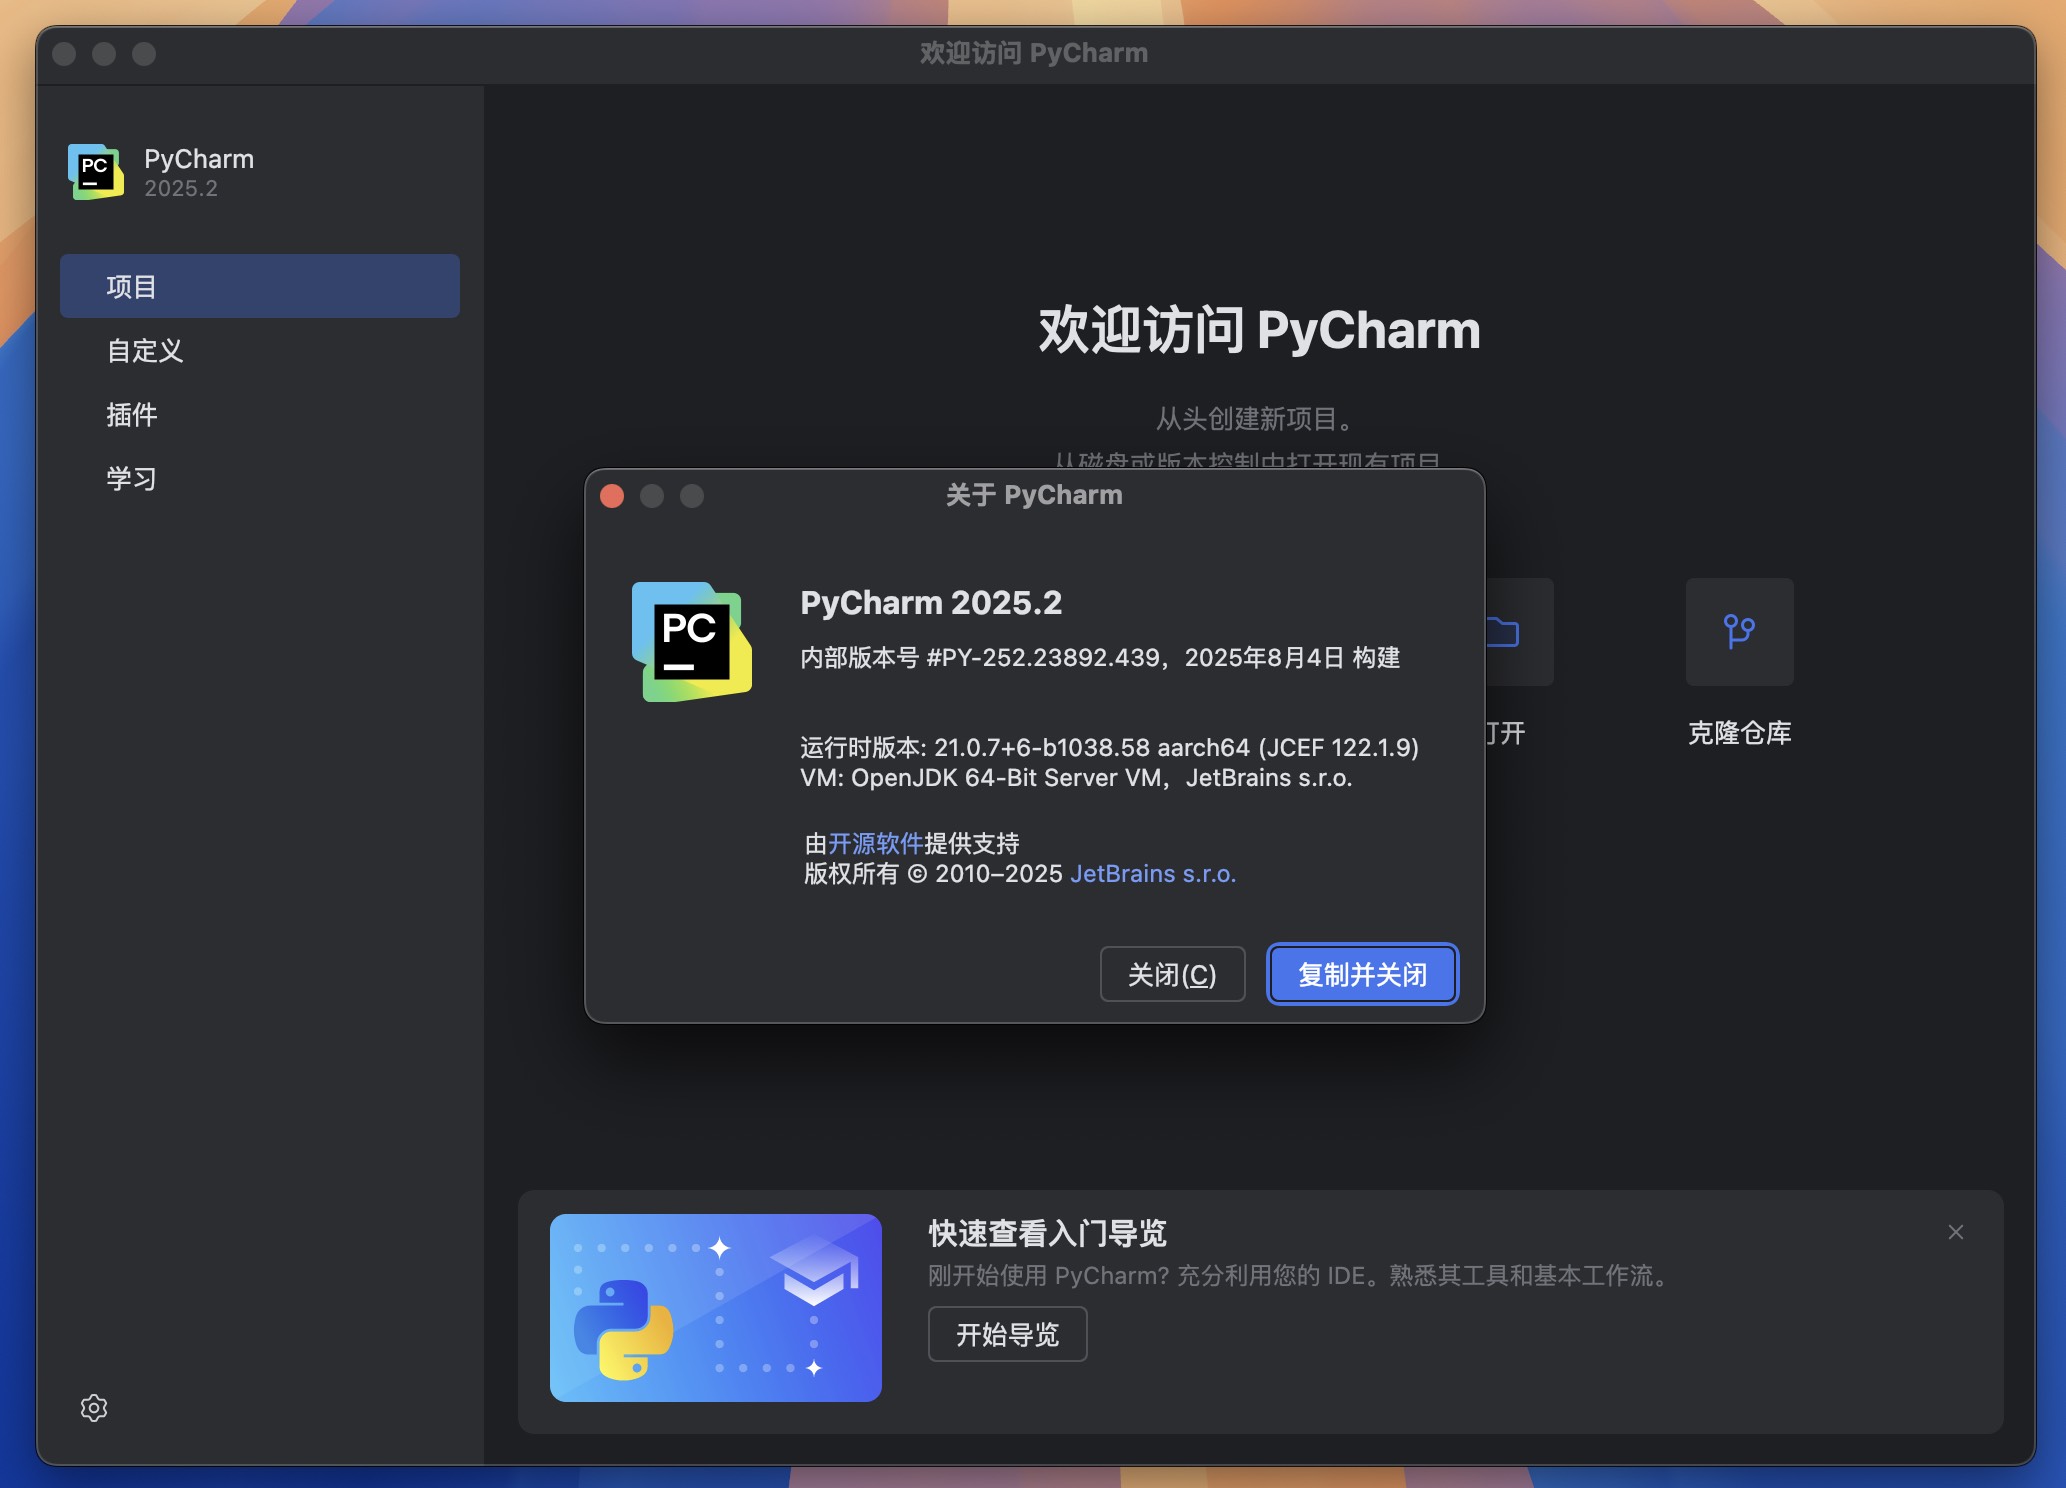This screenshot has height=1488, width=2066.
Task: Click the VM: OpenJDK 64-Bit Server VM line
Action: pos(1076,778)
